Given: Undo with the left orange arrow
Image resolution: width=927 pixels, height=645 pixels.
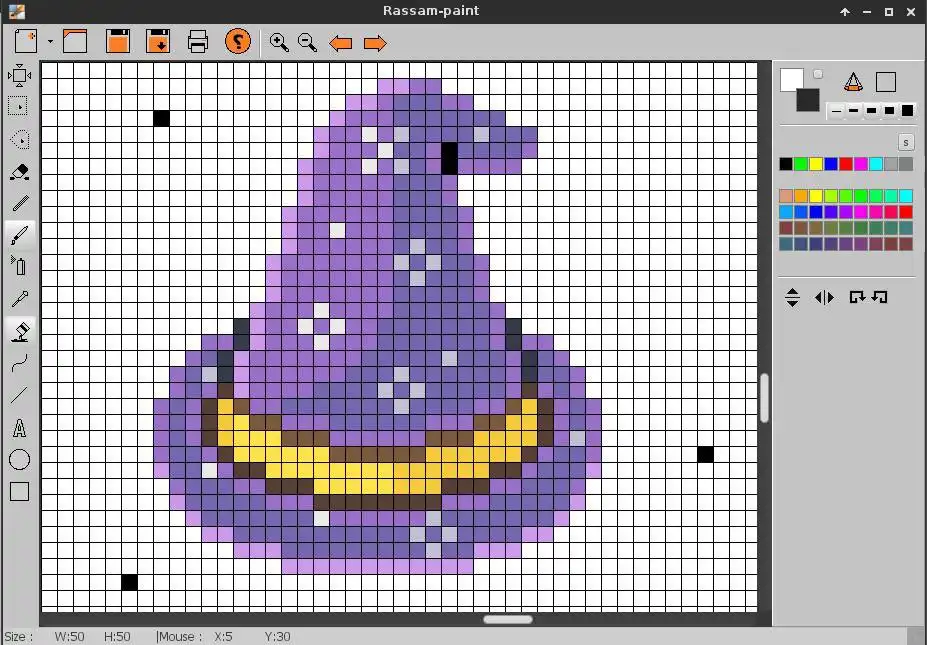Looking at the screenshot, I should tap(341, 43).
